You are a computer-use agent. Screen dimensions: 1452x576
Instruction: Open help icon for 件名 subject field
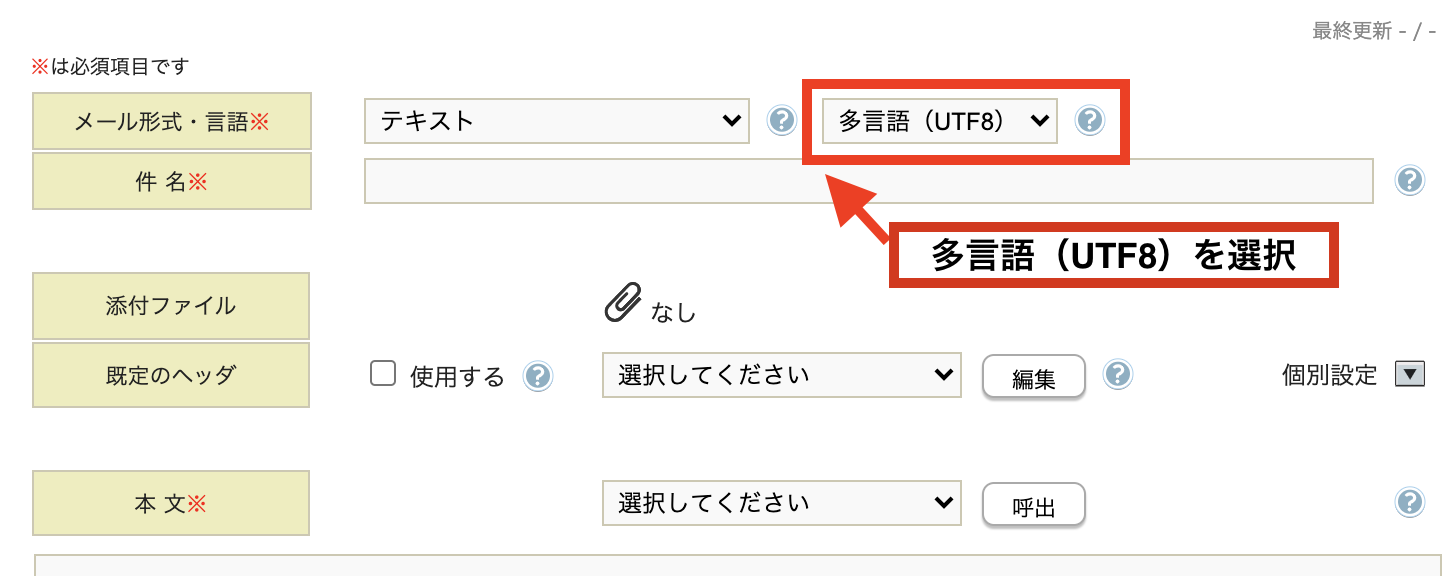click(x=1410, y=180)
